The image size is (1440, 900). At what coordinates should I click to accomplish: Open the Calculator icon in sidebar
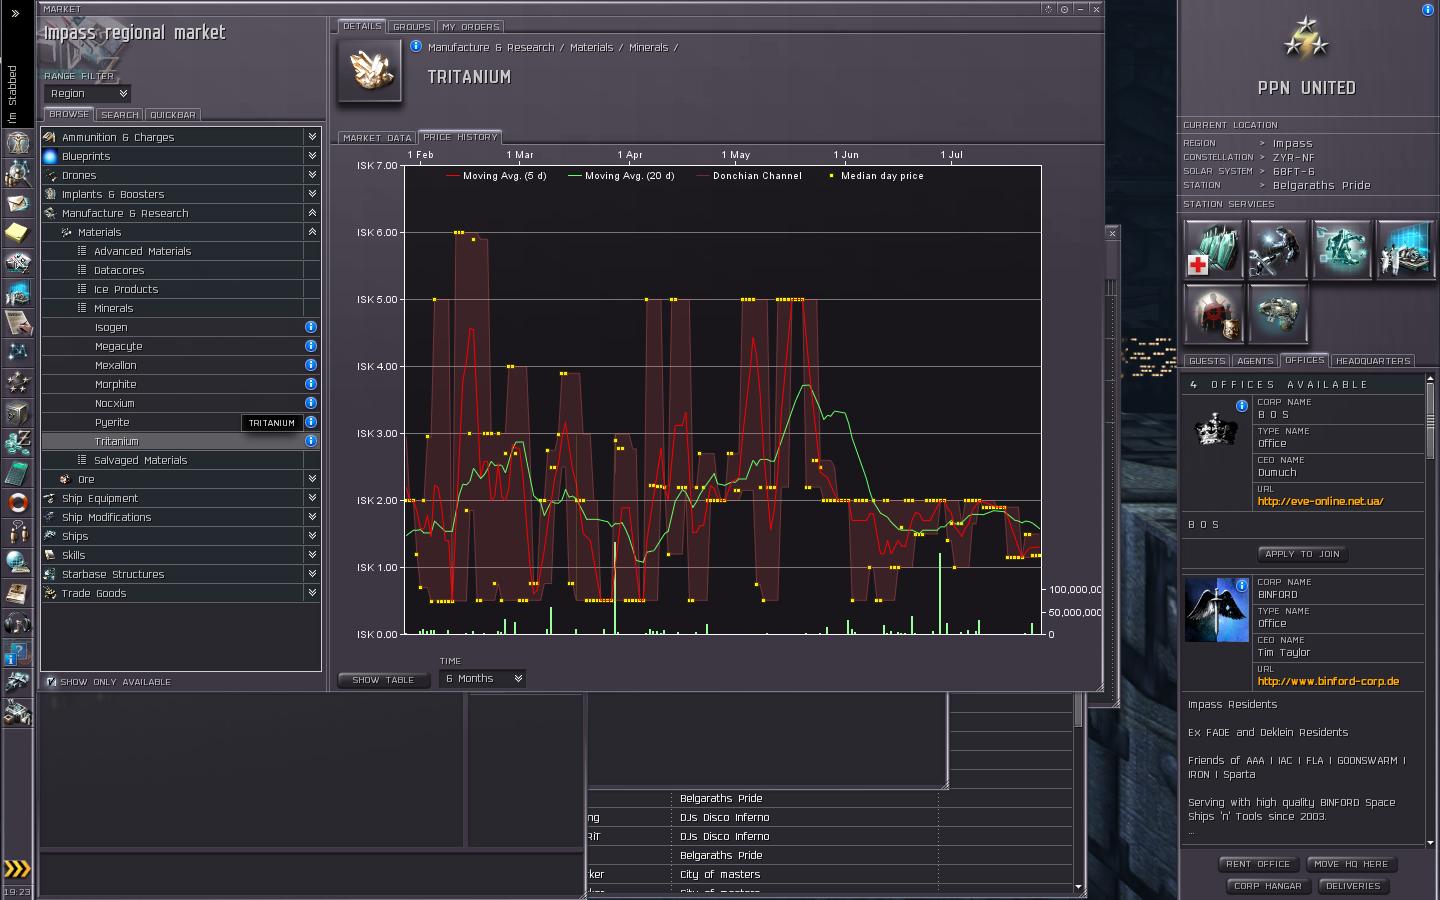[x=17, y=471]
